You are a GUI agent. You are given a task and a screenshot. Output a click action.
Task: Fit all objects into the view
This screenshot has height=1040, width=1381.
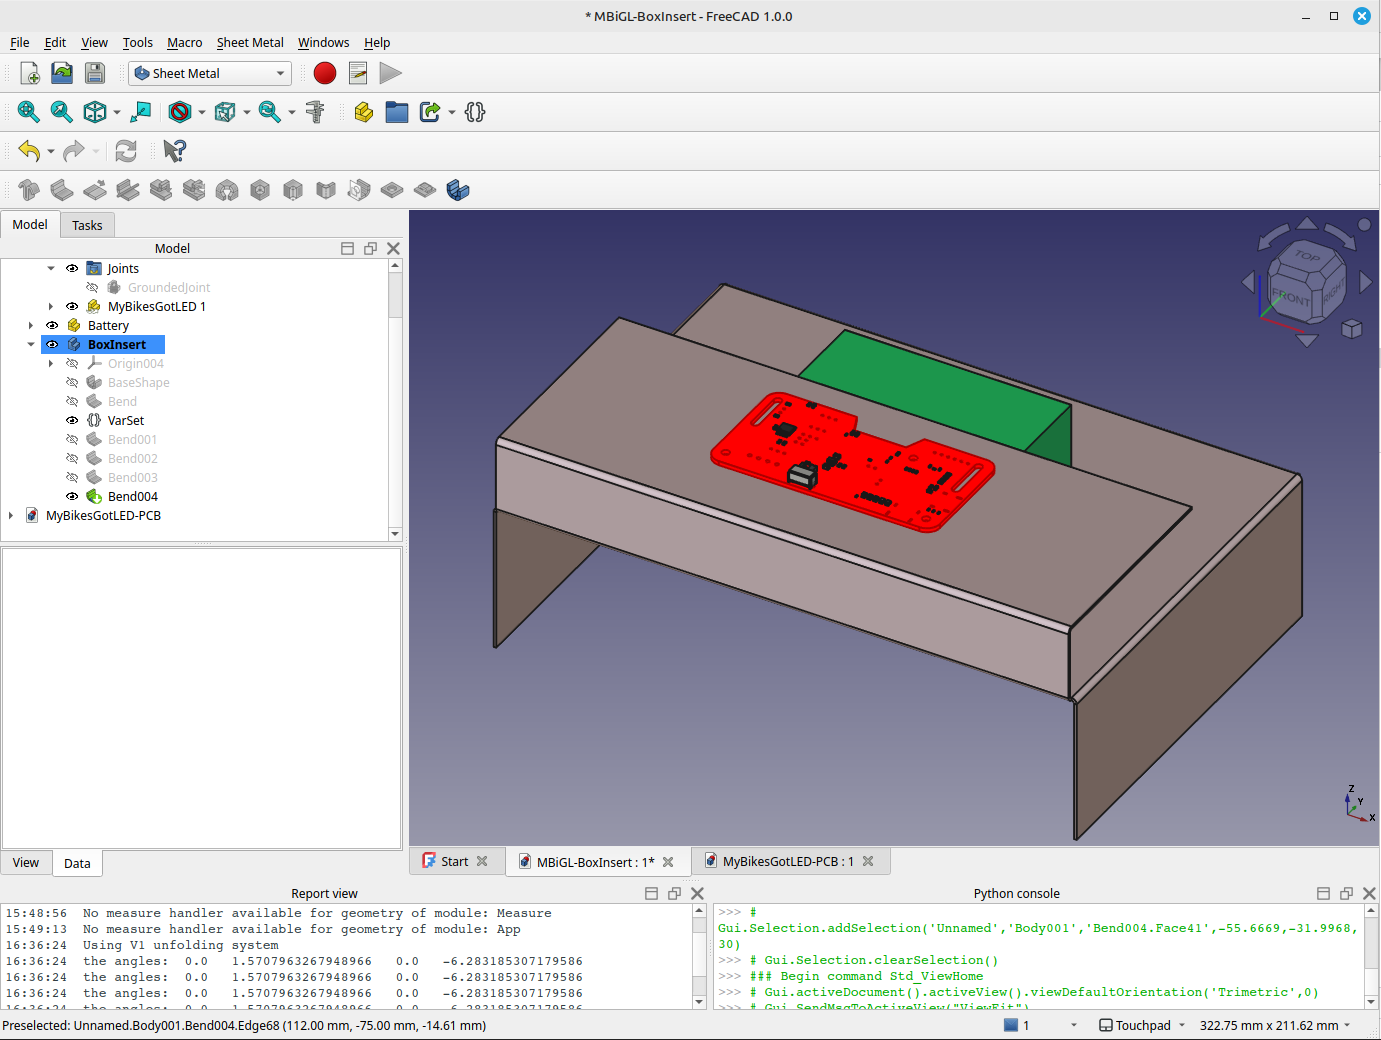[x=28, y=112]
